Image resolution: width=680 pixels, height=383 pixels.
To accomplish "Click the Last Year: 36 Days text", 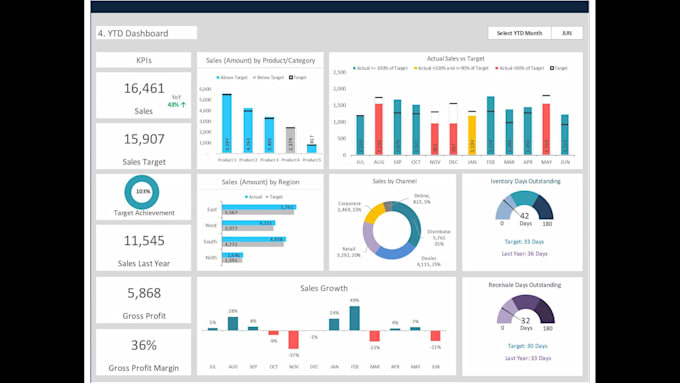I will (524, 254).
